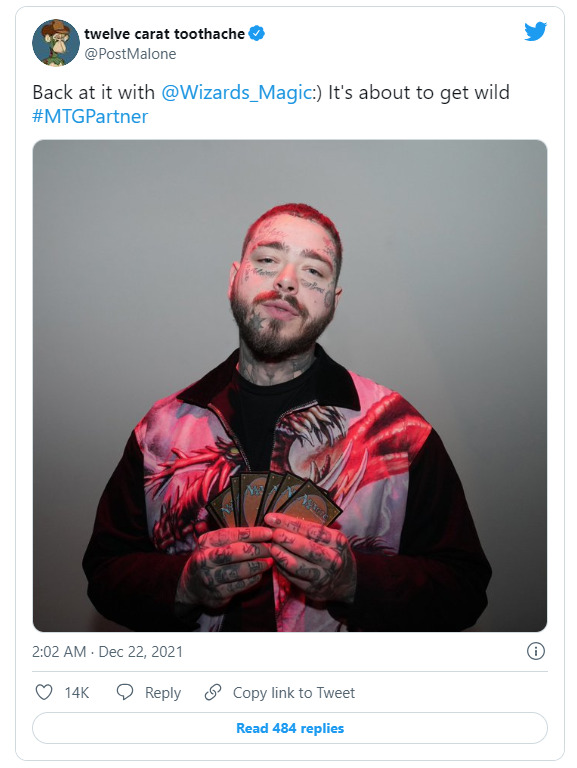Open the tweet info icon
This screenshot has height=768, width=577.
[x=535, y=651]
